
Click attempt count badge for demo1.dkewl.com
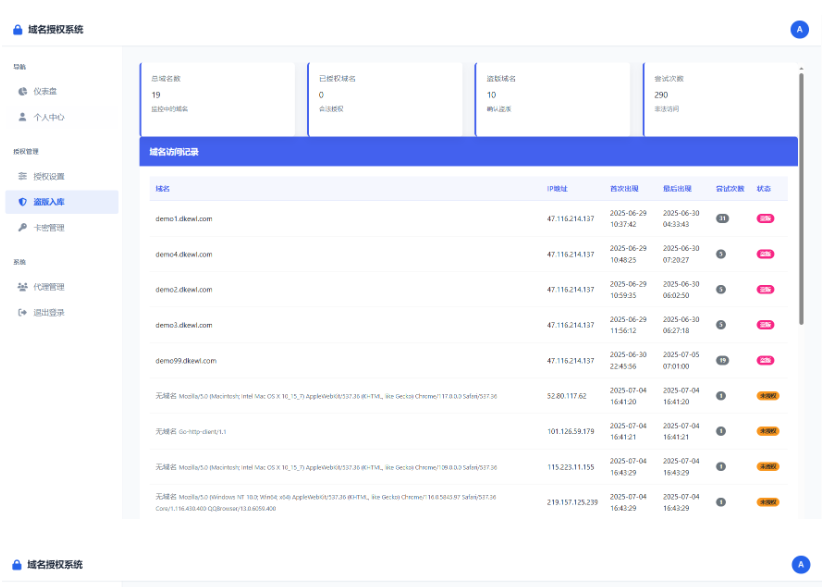click(x=722, y=218)
